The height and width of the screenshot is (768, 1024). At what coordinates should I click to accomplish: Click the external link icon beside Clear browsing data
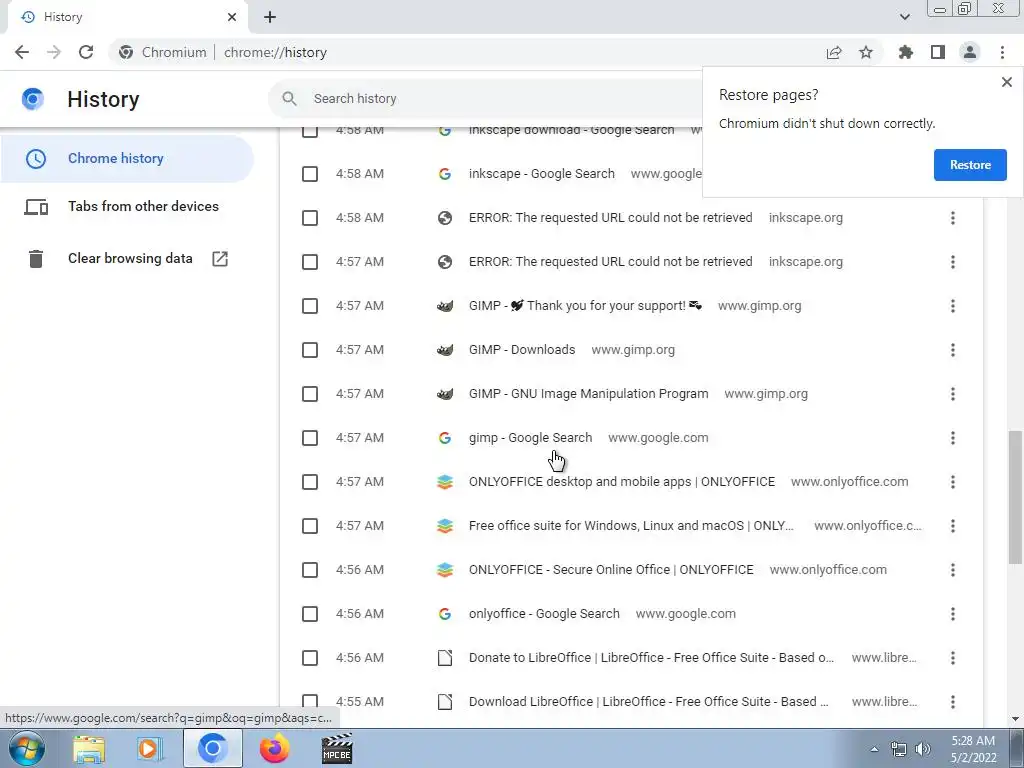pos(220,259)
